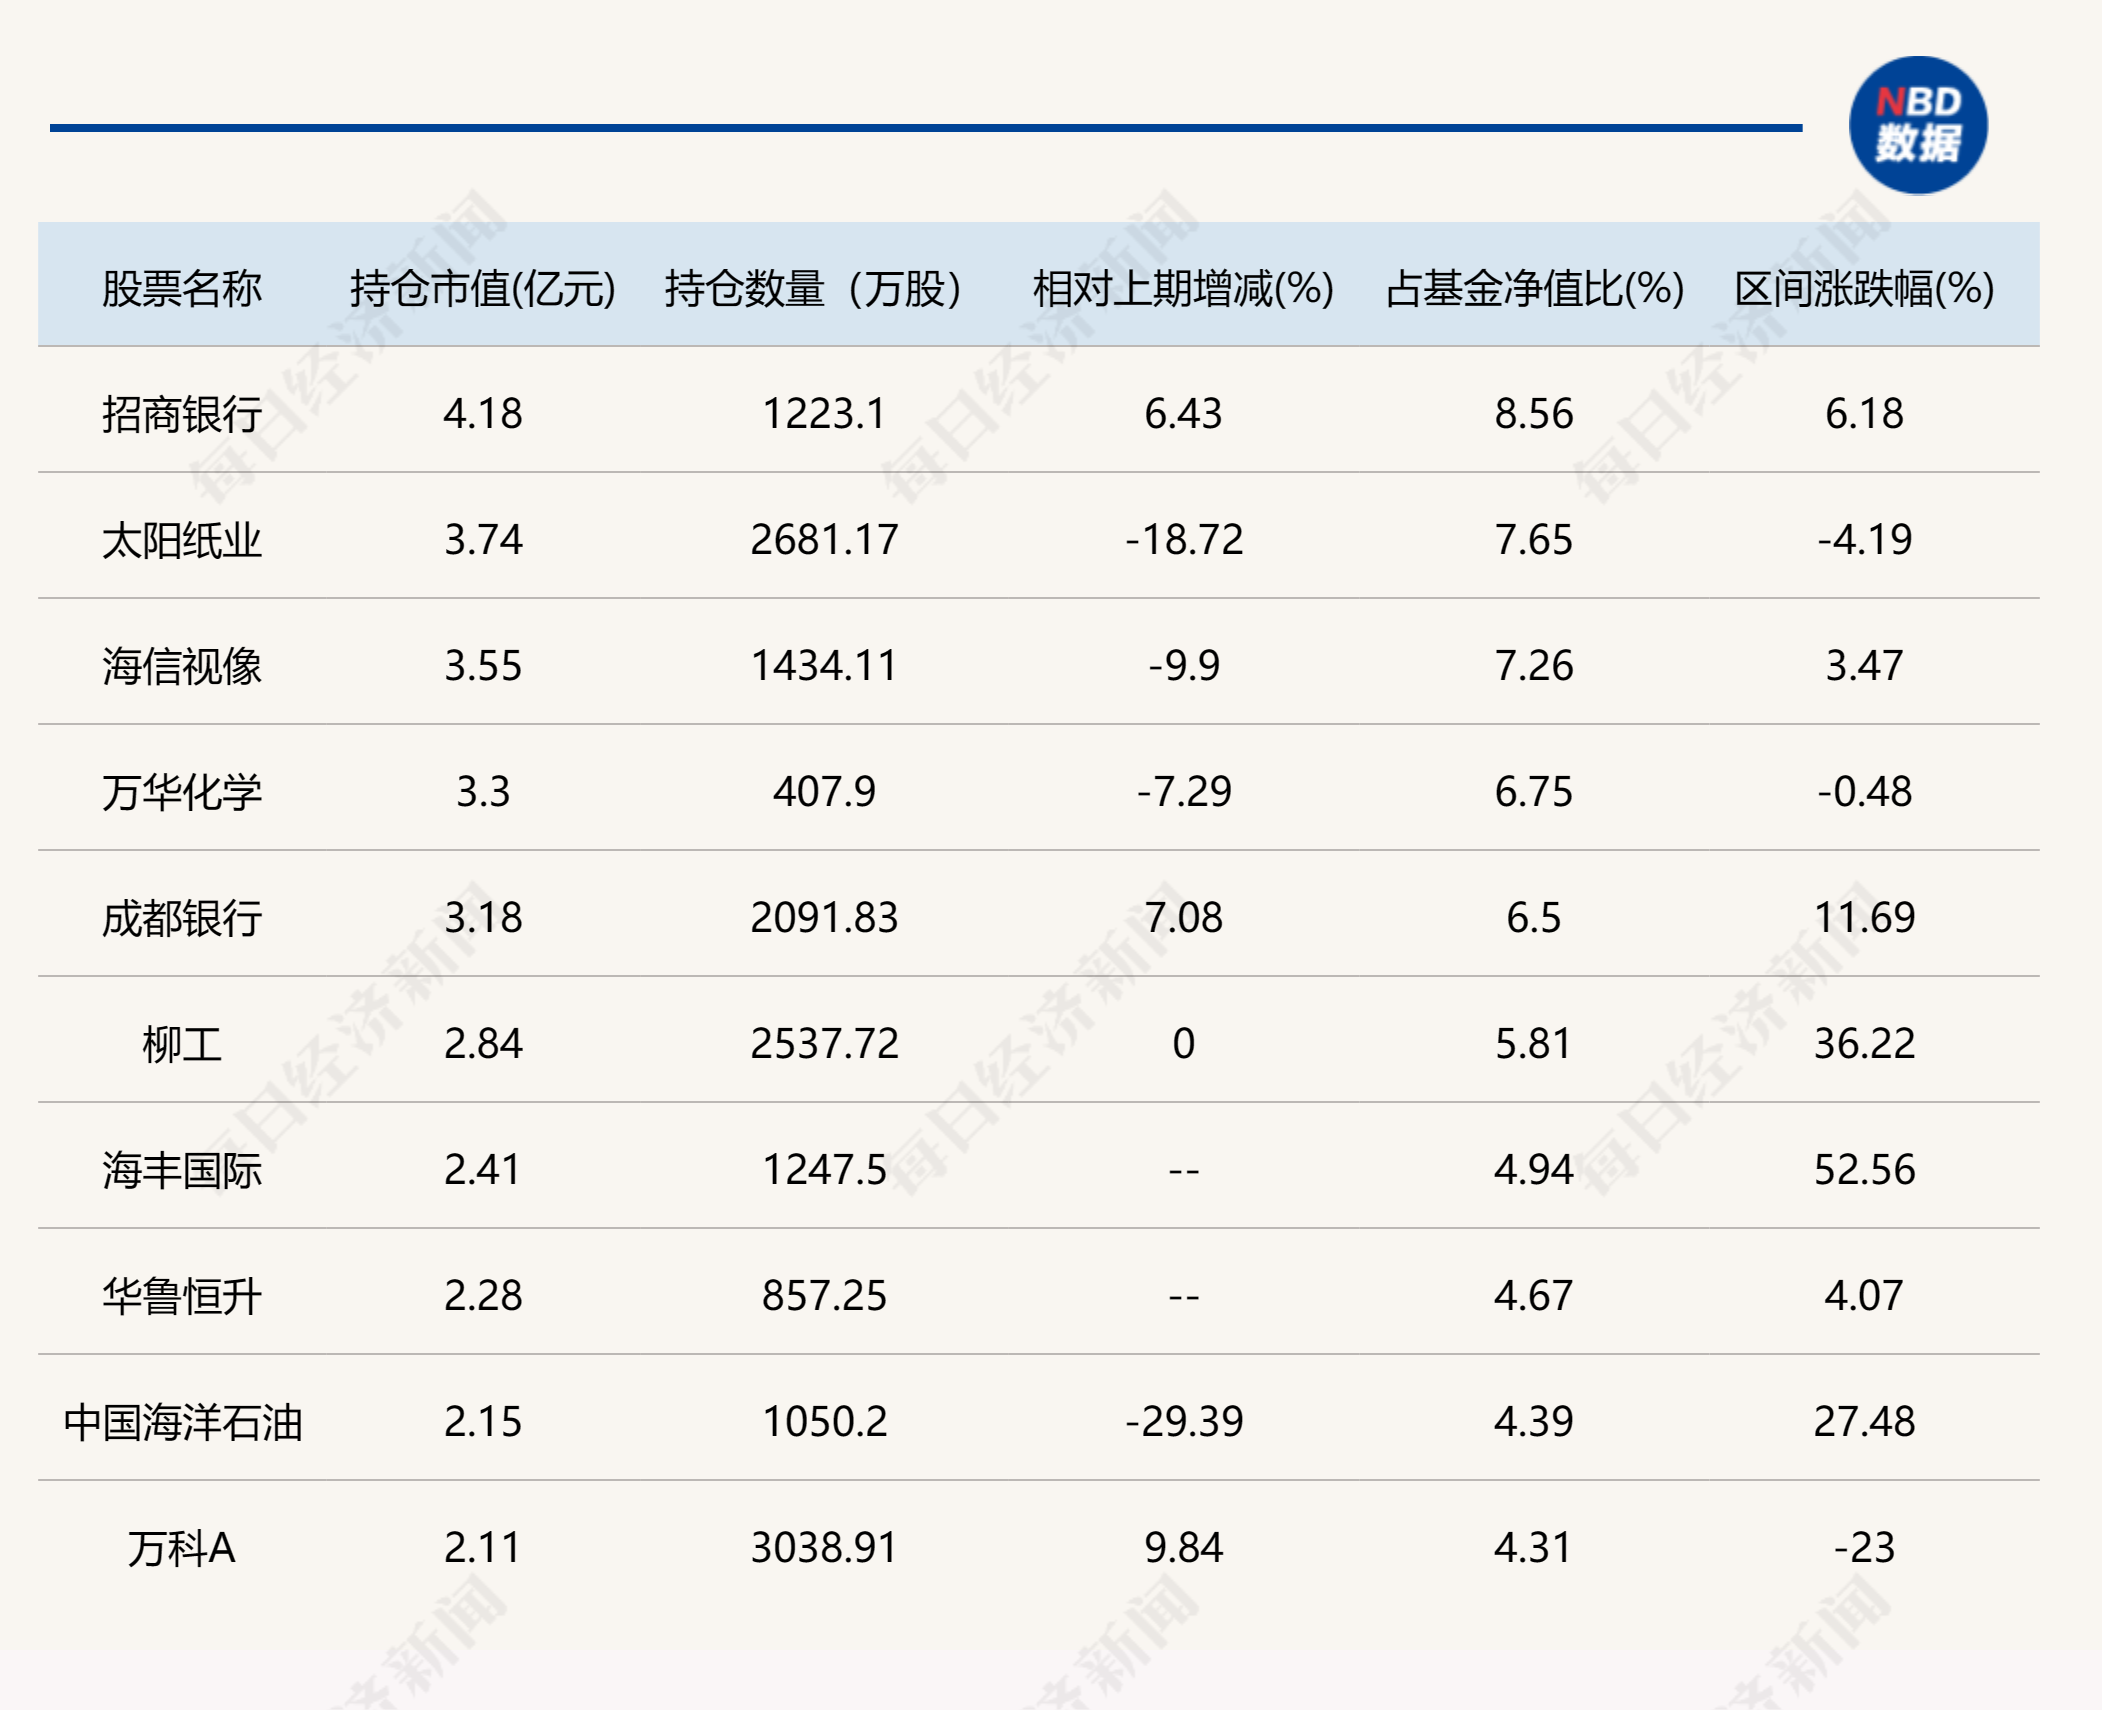Image resolution: width=2102 pixels, height=1710 pixels.
Task: Select 成都银行 market value 3.18
Action: tap(483, 918)
